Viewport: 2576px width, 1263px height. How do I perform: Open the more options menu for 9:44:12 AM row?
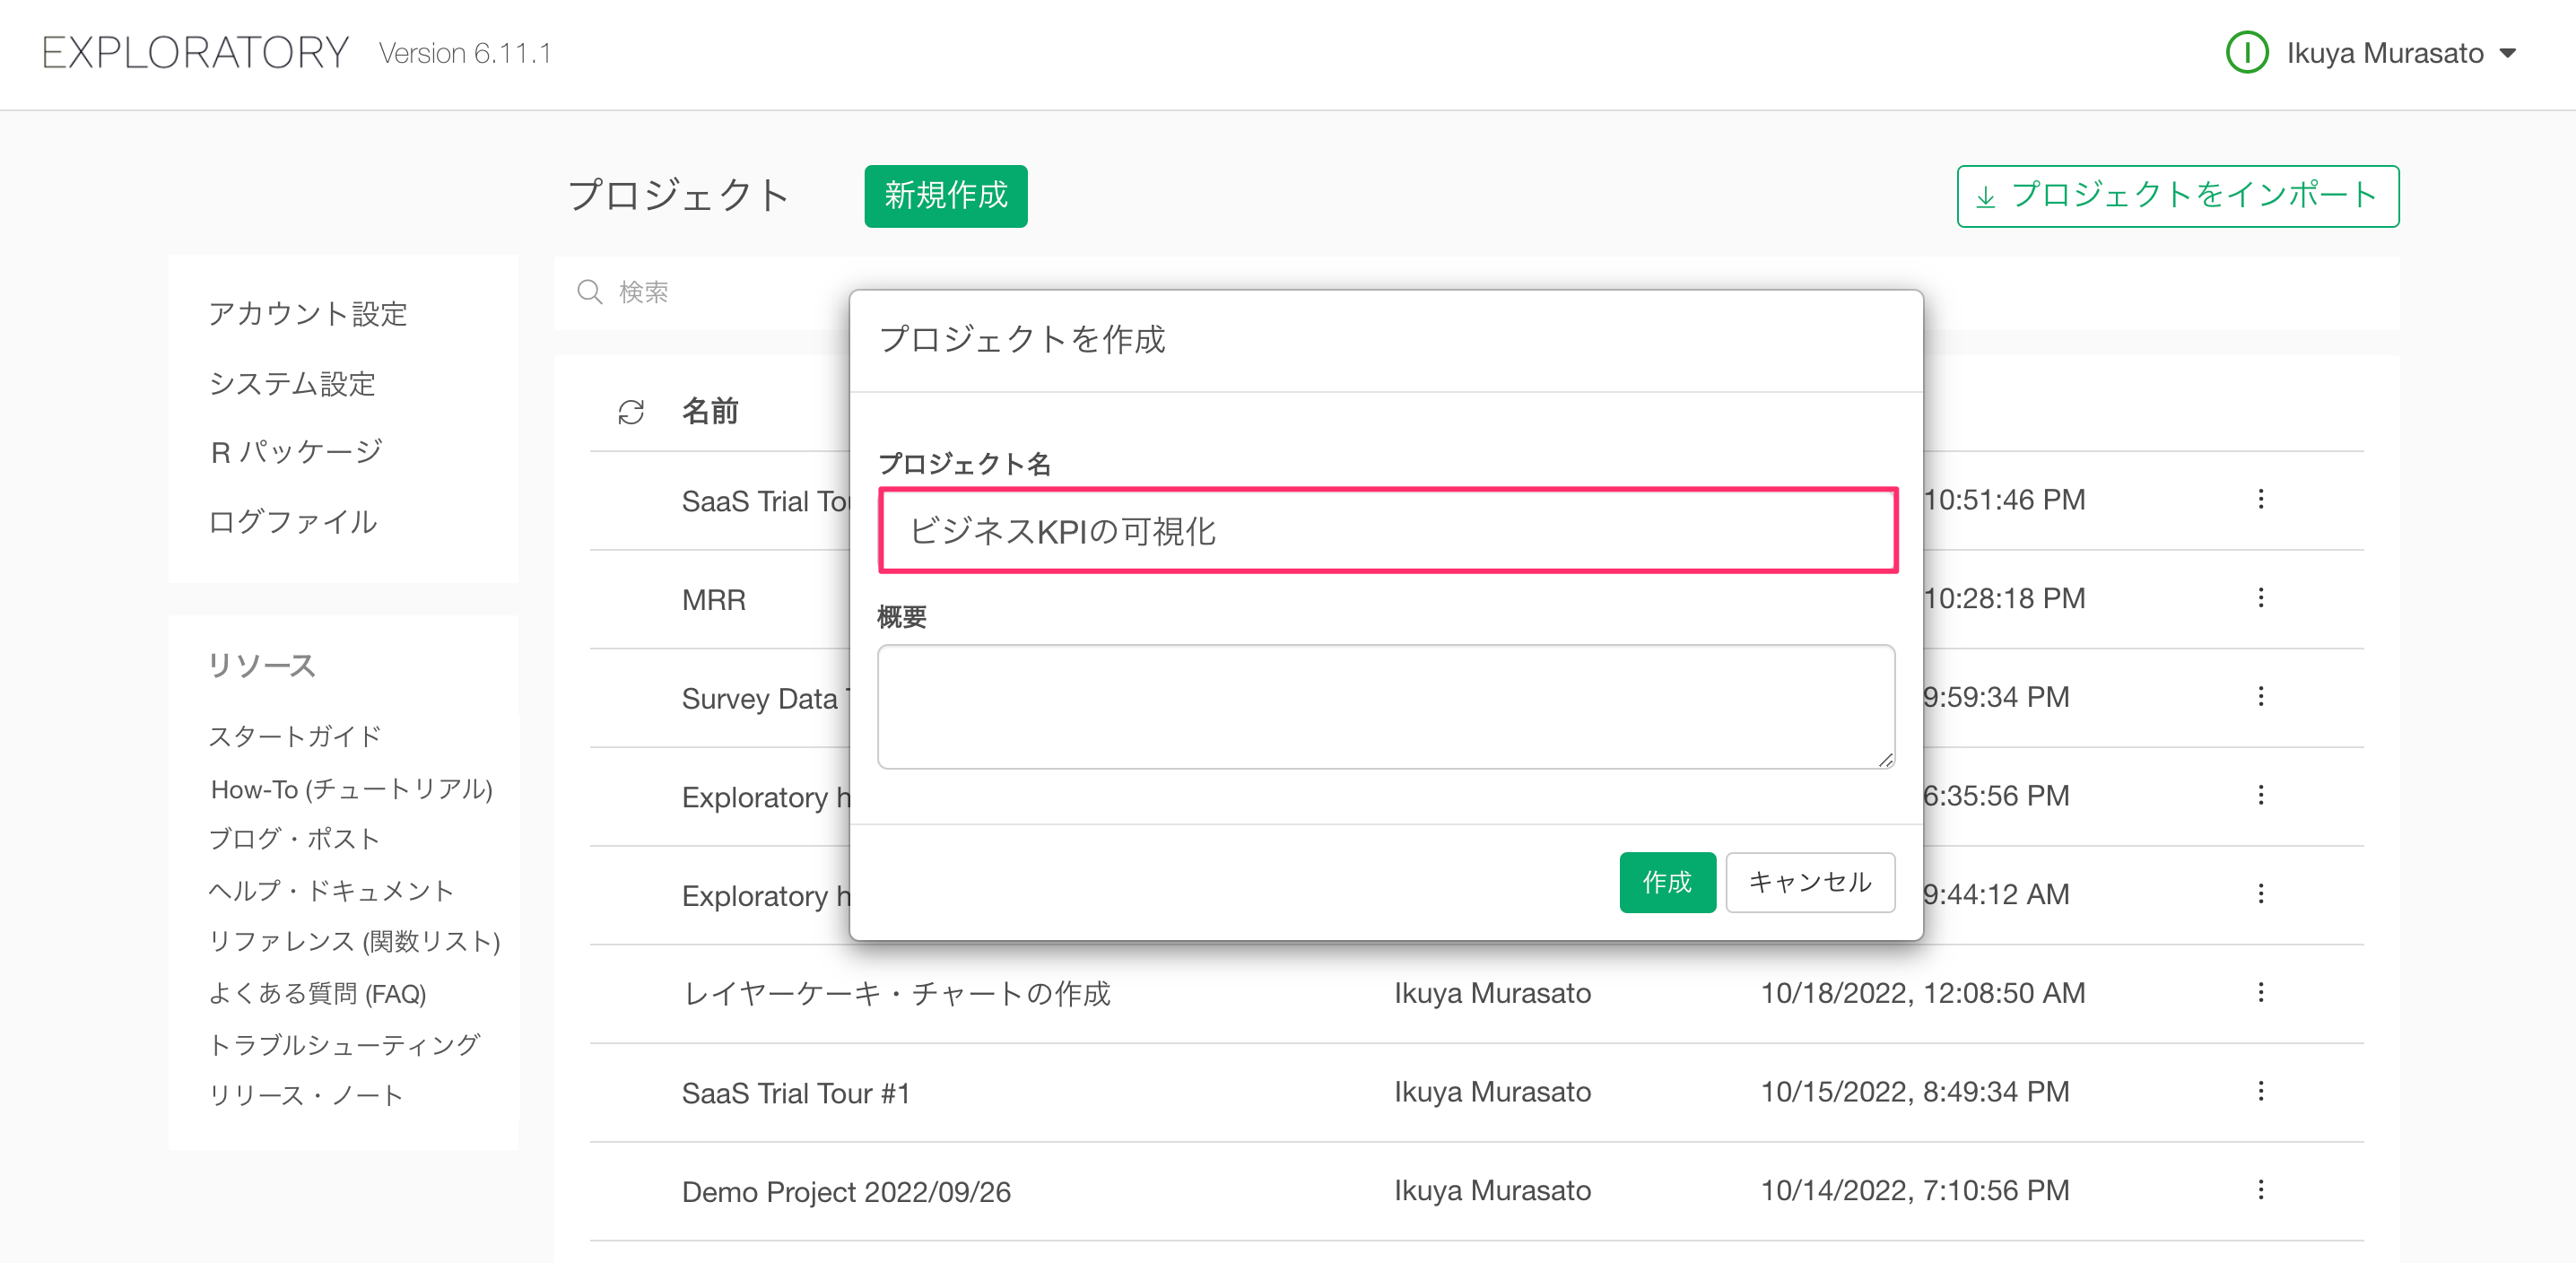tap(2261, 894)
